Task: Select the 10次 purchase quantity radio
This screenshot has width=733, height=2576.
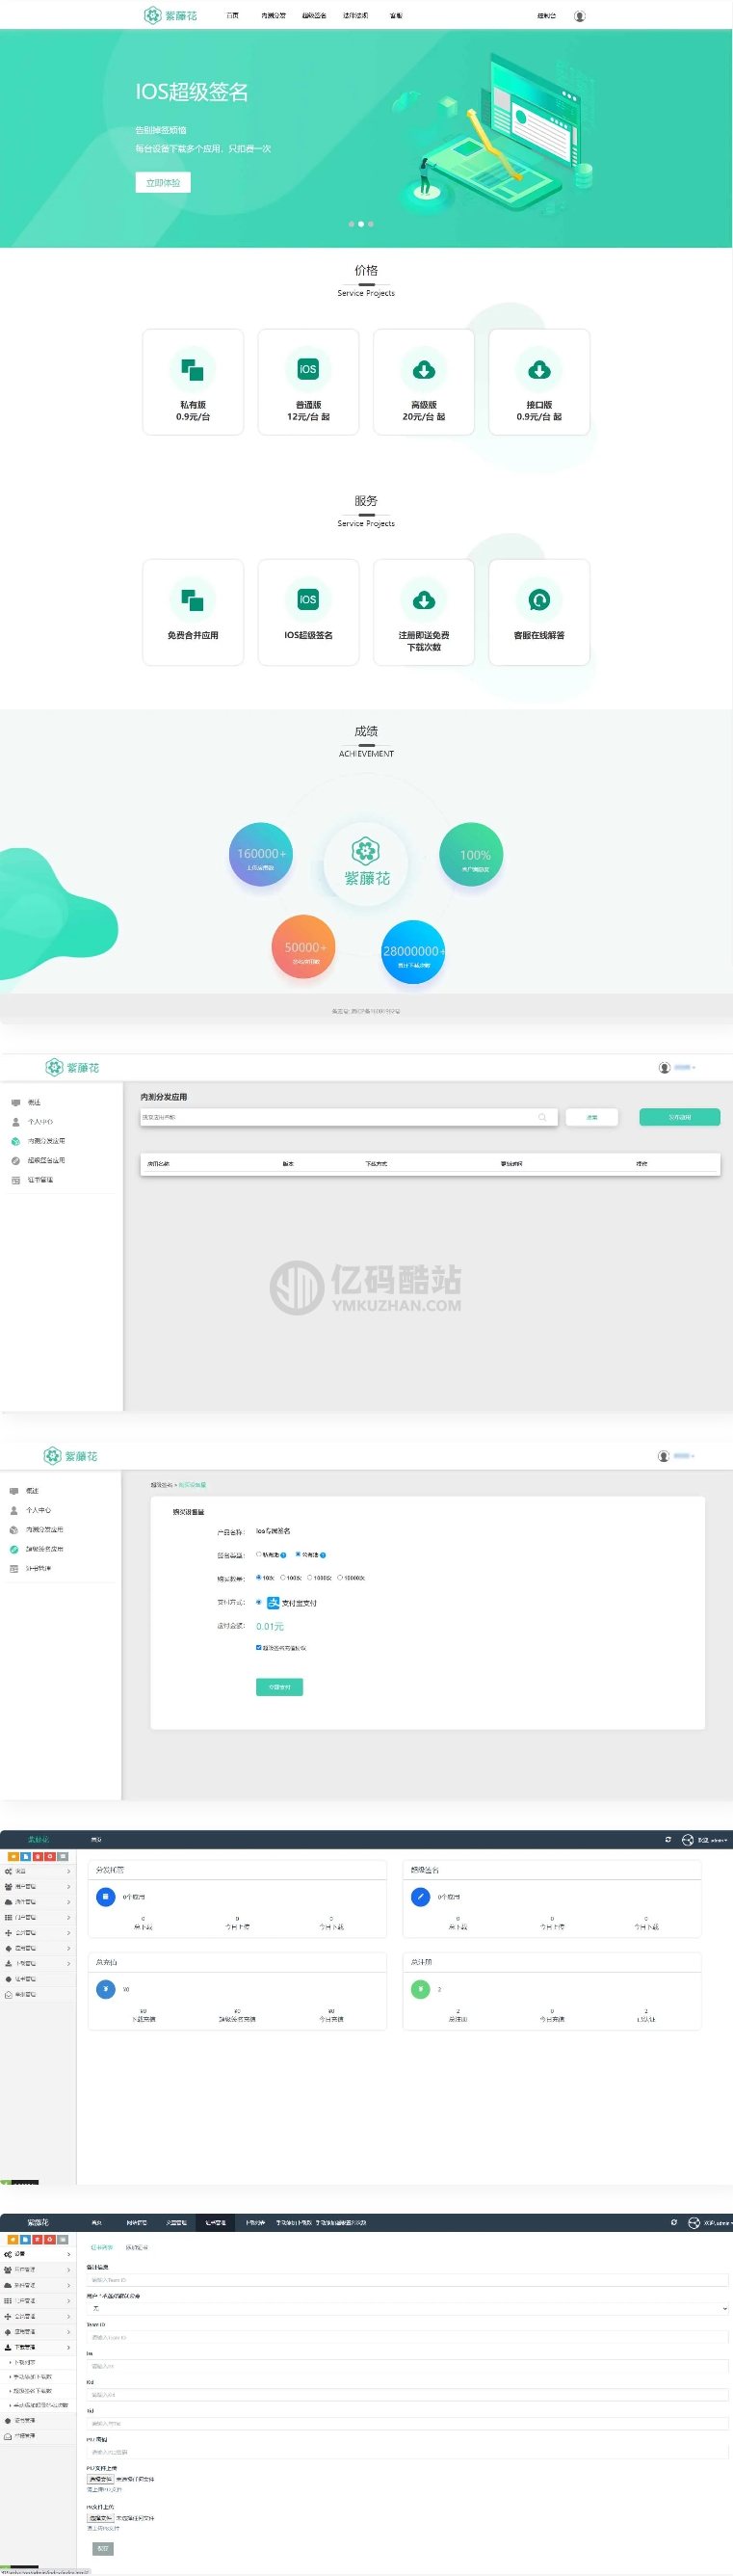Action: (x=259, y=1578)
